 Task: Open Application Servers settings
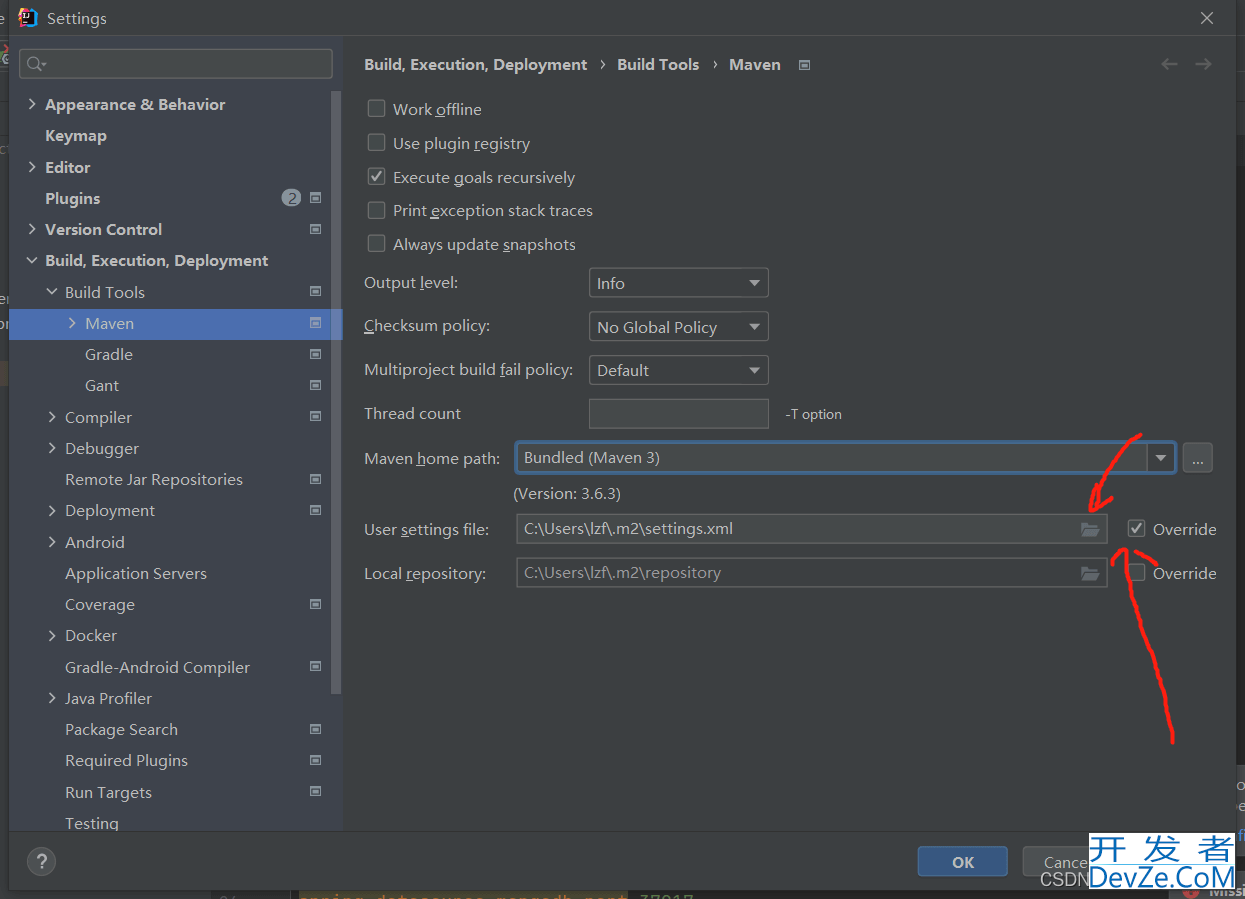click(136, 574)
